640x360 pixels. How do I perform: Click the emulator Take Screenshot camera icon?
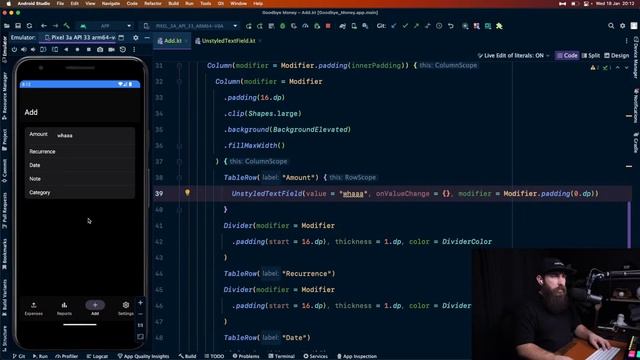point(100,49)
